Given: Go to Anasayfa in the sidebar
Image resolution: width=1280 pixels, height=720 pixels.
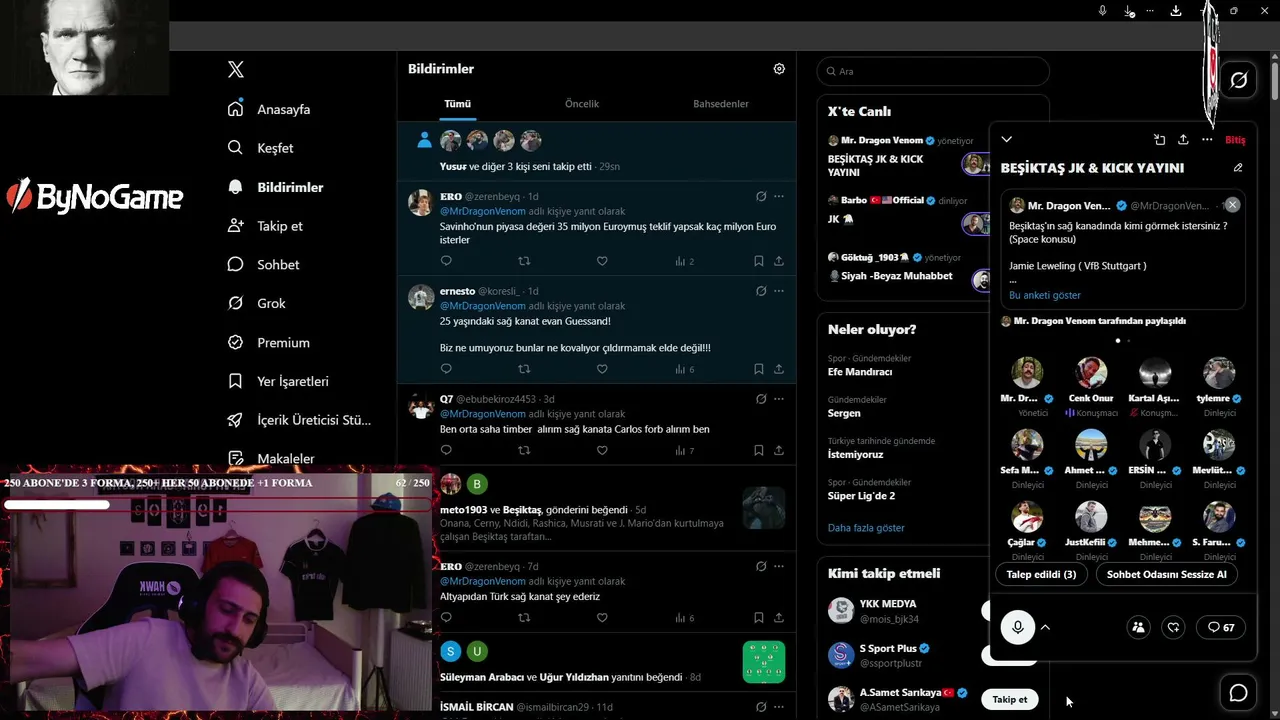Looking at the screenshot, I should pyautogui.click(x=270, y=109).
